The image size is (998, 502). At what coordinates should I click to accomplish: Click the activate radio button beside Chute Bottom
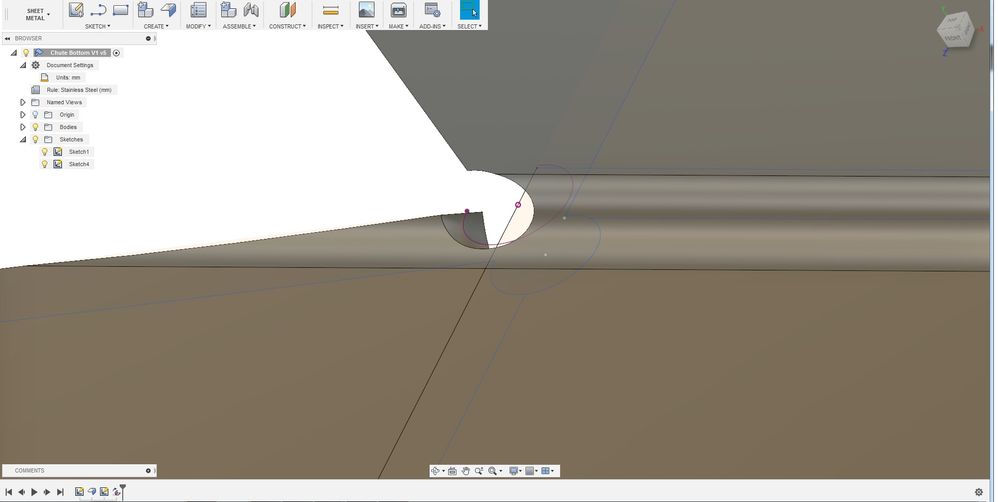(116, 53)
